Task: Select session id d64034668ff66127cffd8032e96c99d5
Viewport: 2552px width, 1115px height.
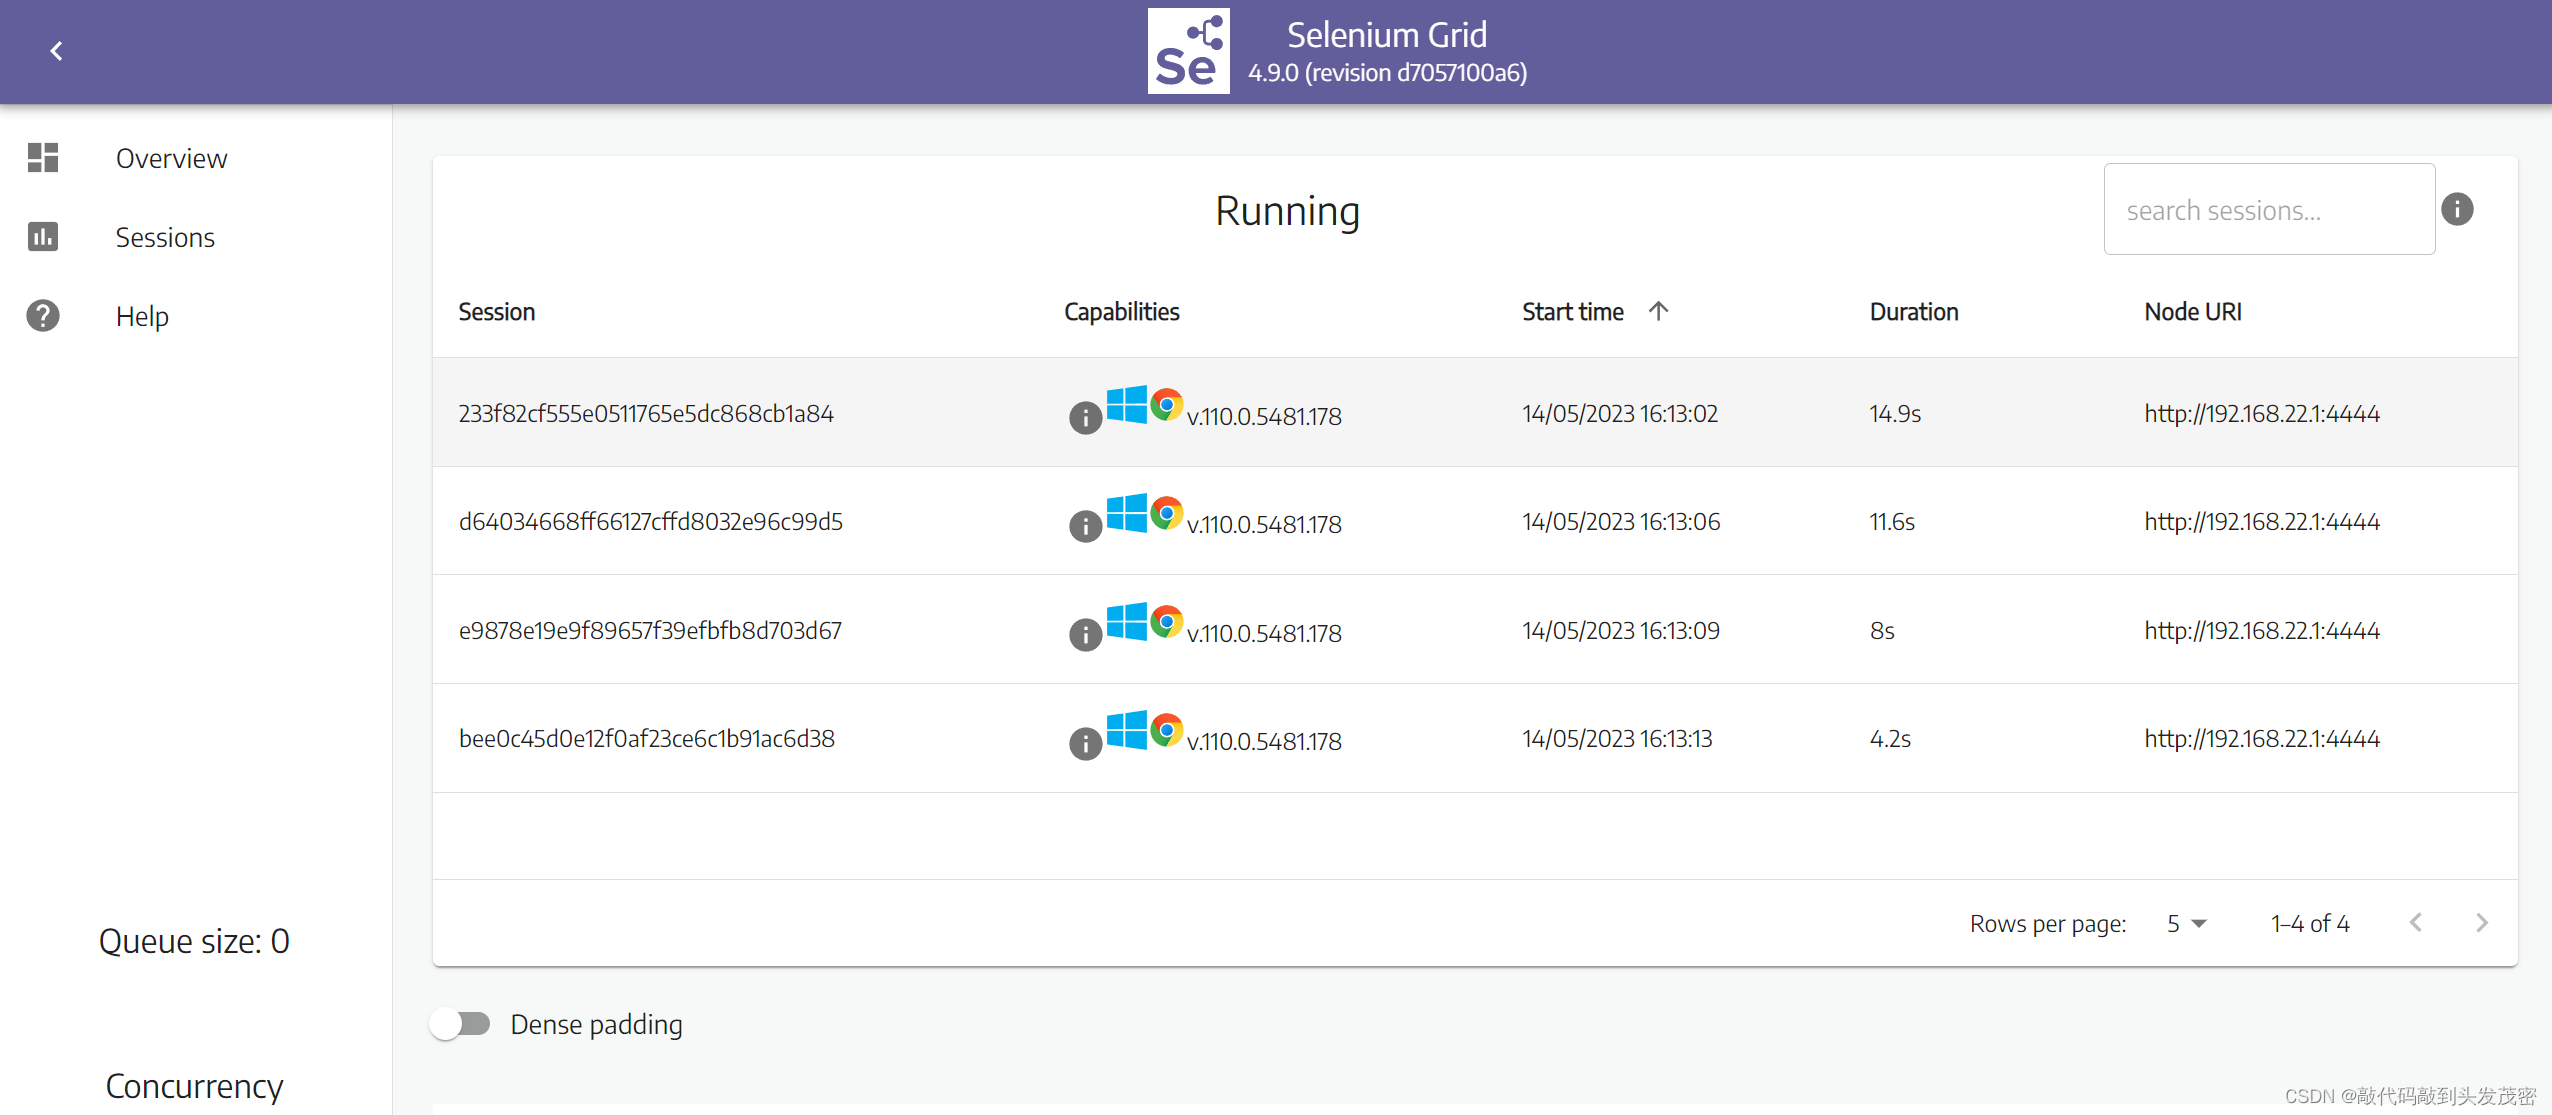Action: coord(650,521)
